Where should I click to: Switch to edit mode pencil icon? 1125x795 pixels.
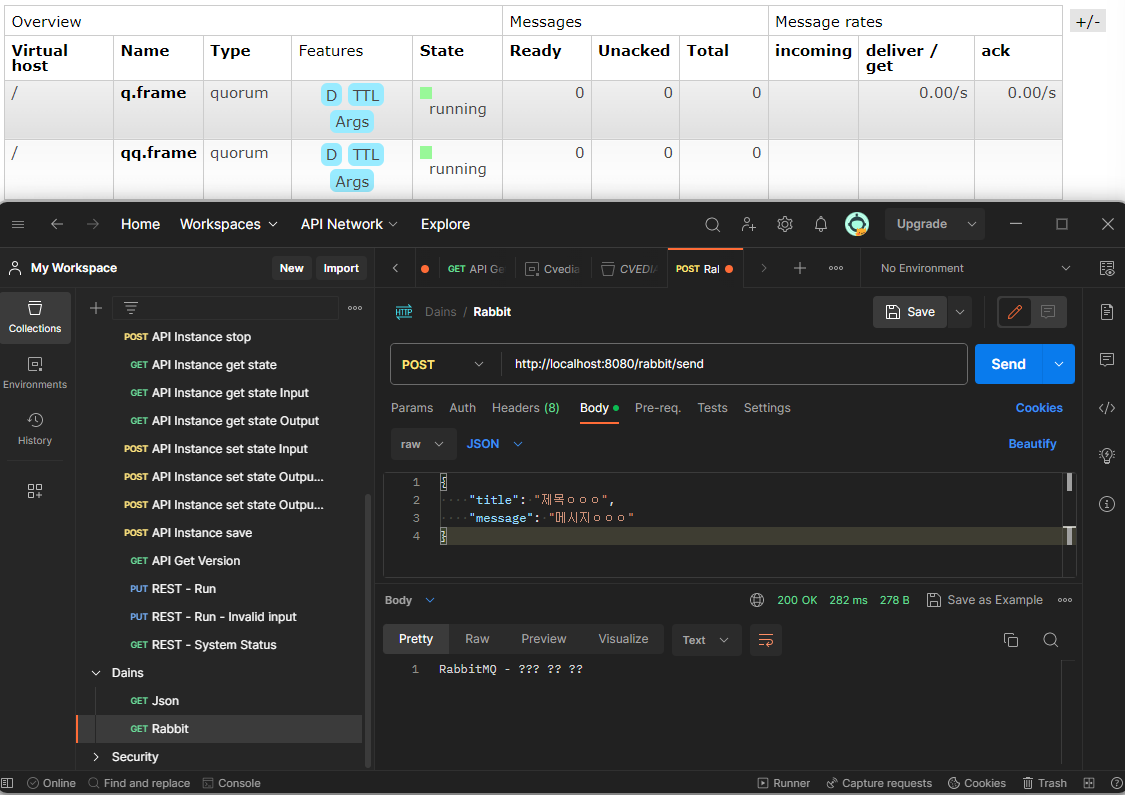pos(1015,312)
